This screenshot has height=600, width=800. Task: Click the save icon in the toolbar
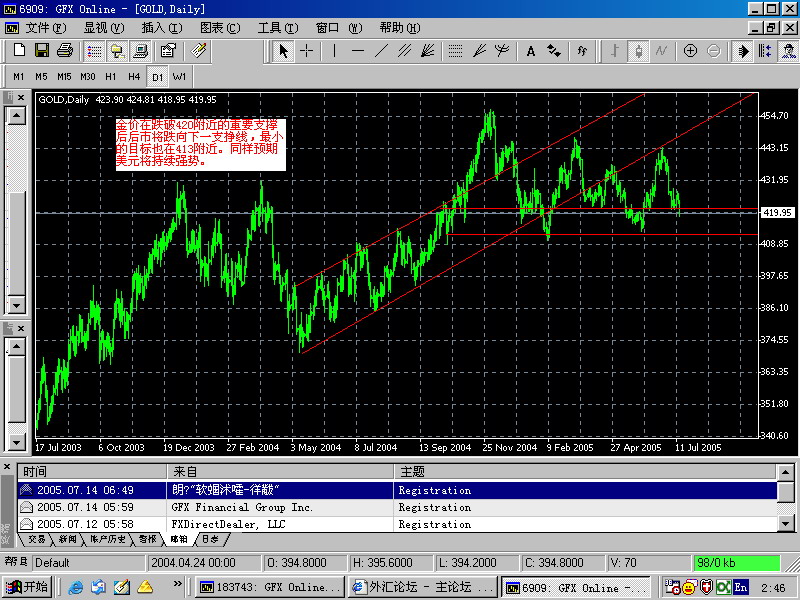[x=42, y=51]
